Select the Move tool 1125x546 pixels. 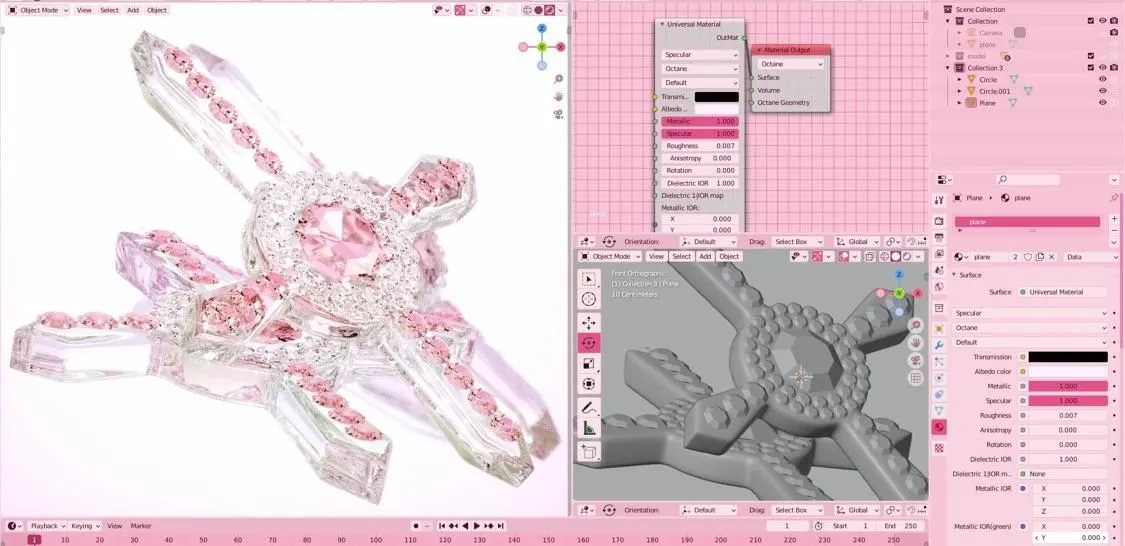point(588,322)
